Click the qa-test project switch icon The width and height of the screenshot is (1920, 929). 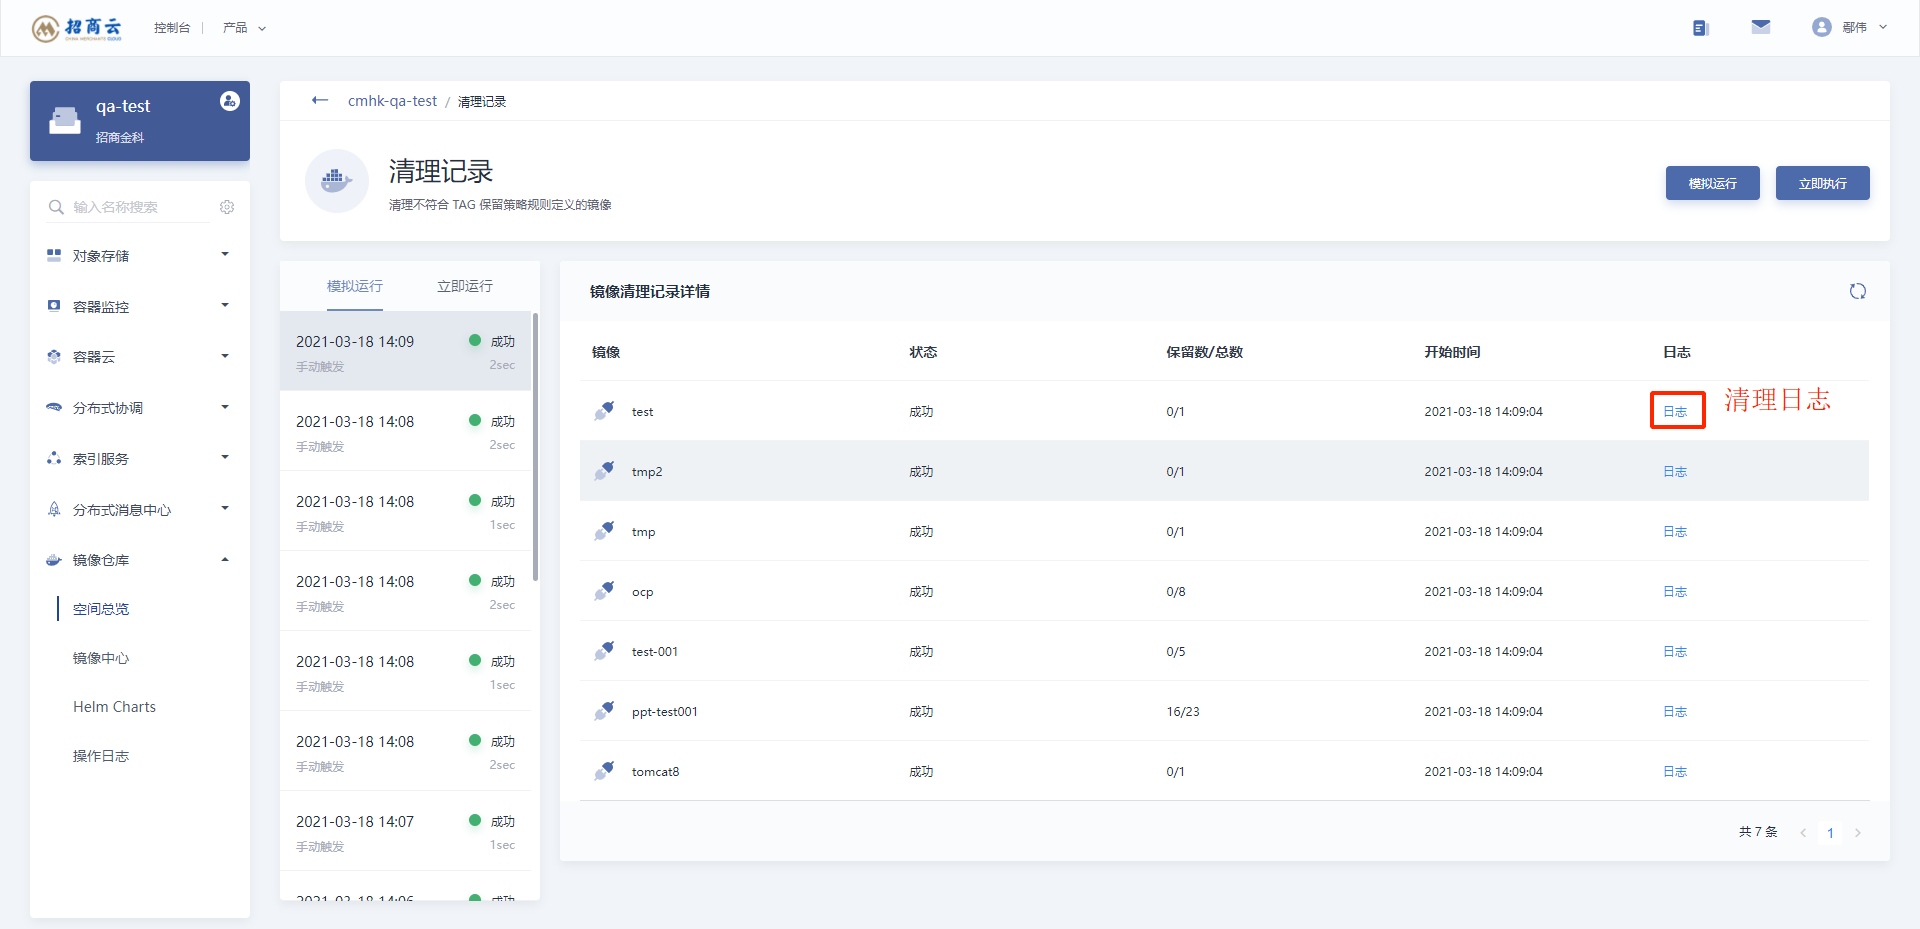tap(229, 101)
